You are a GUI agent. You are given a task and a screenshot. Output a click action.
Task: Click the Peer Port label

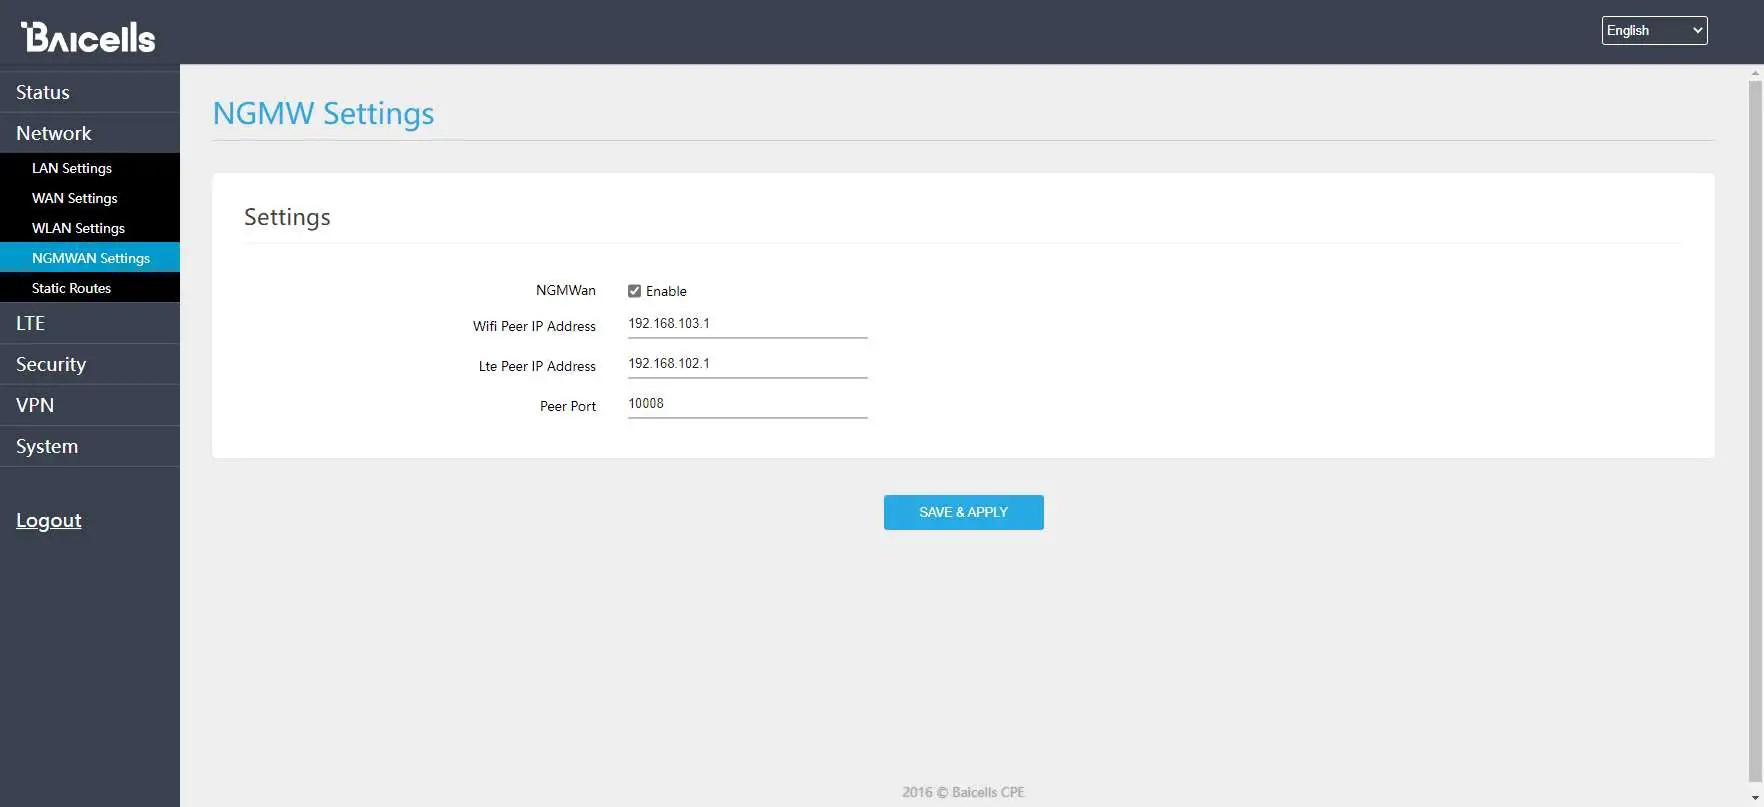coord(568,406)
